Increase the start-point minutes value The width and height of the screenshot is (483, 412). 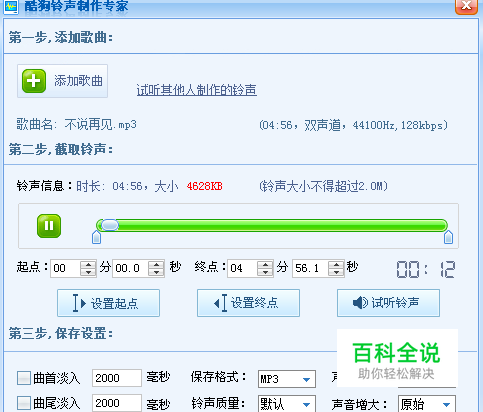(x=88, y=265)
